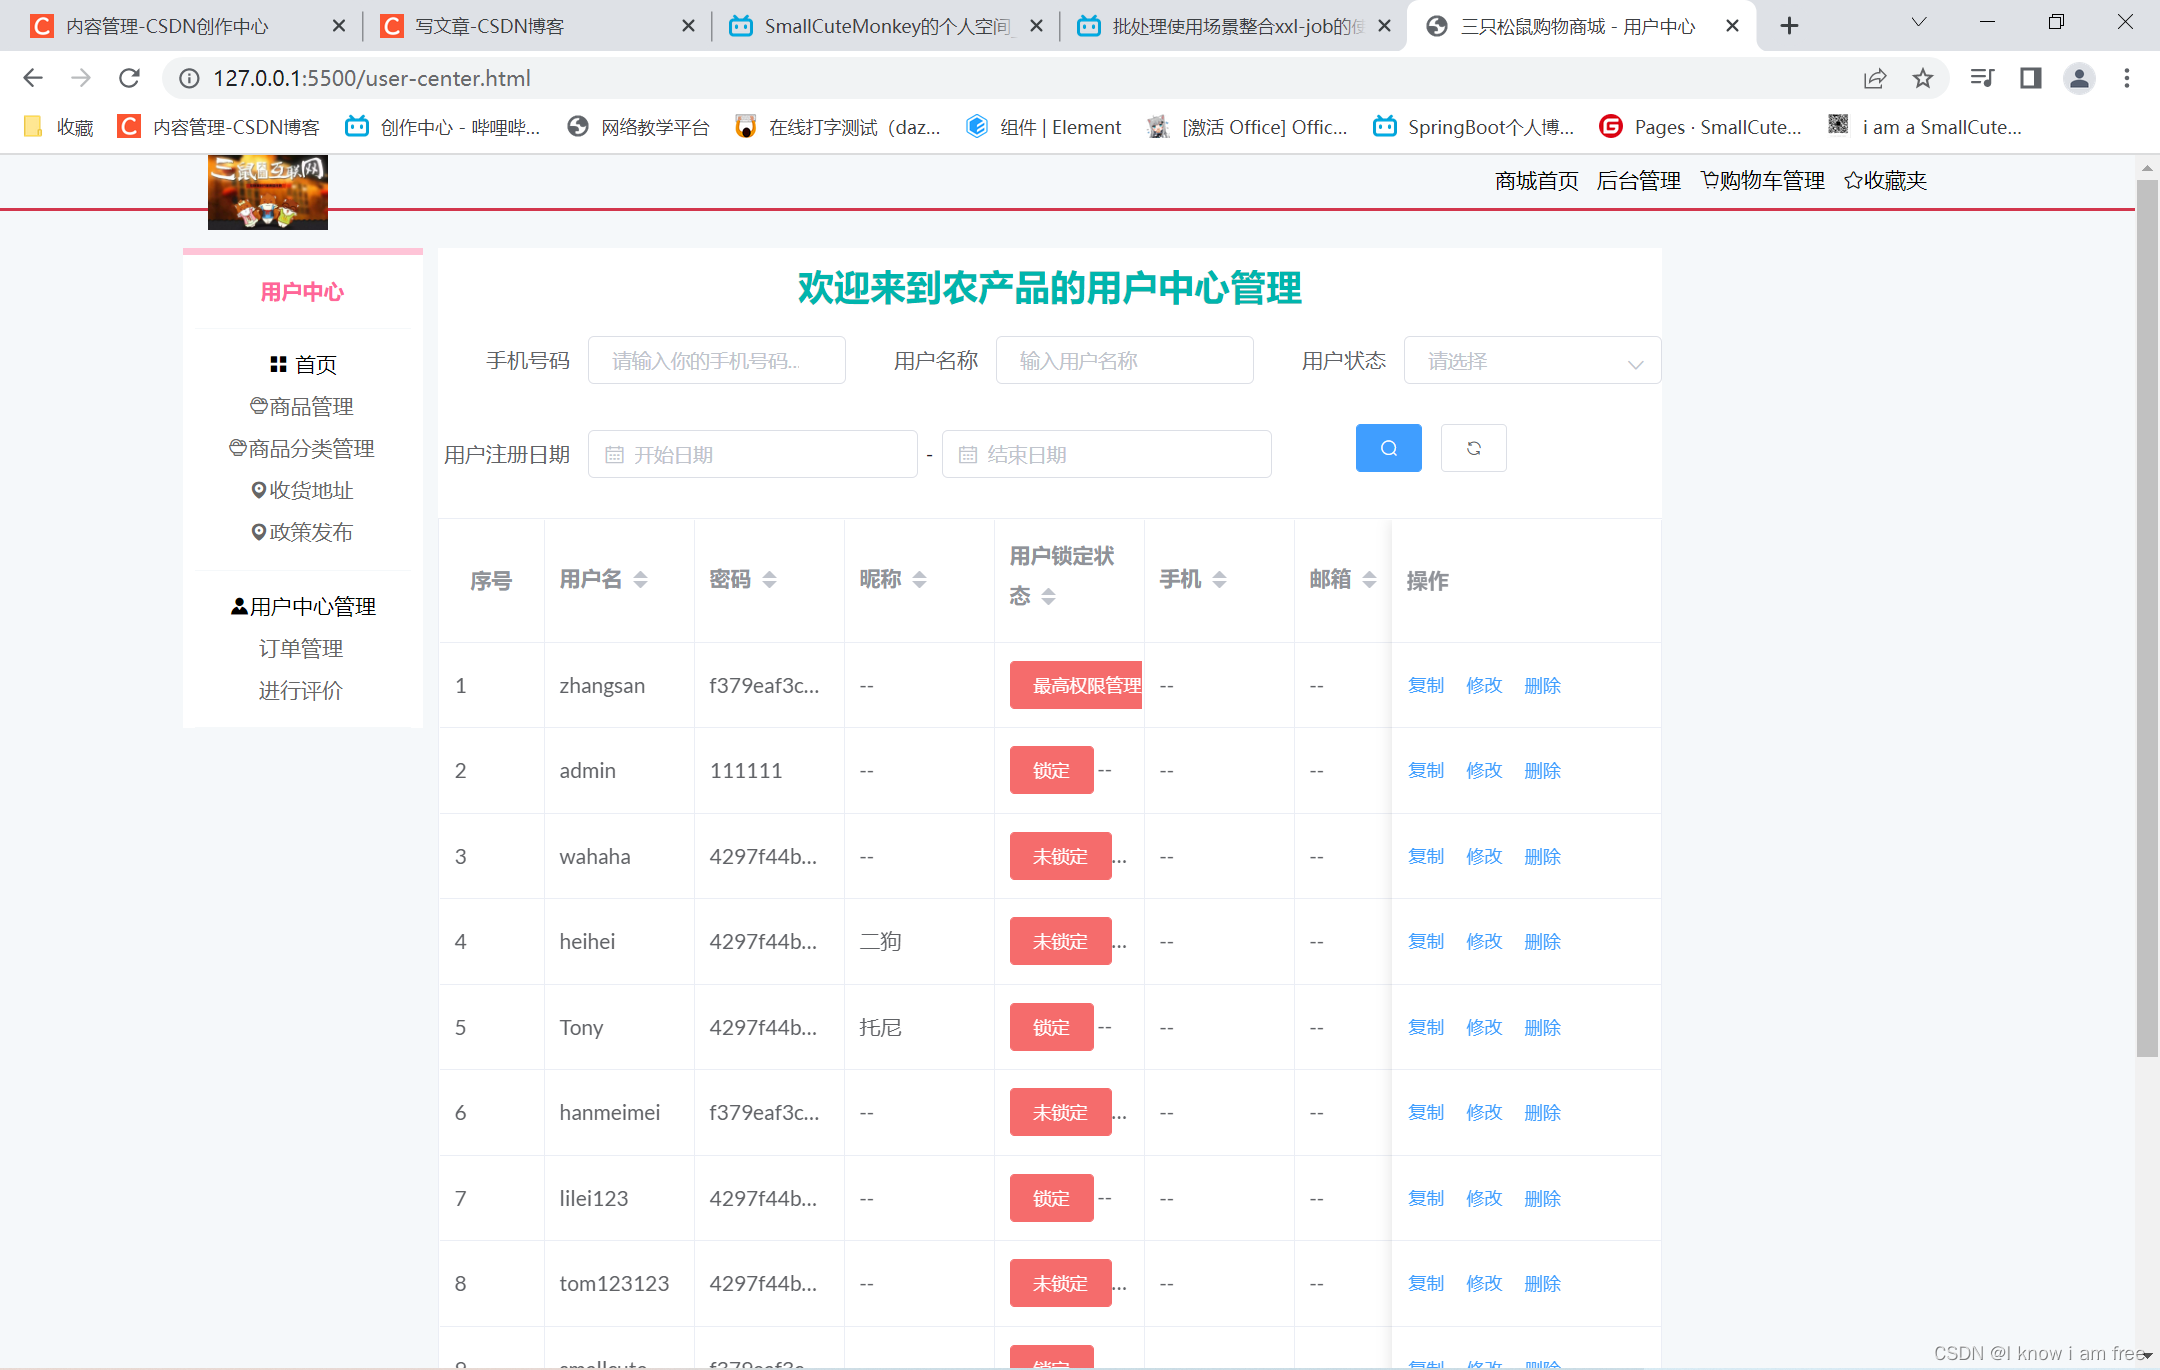Select 订单管理 in sidebar
The height and width of the screenshot is (1370, 2160).
point(301,648)
